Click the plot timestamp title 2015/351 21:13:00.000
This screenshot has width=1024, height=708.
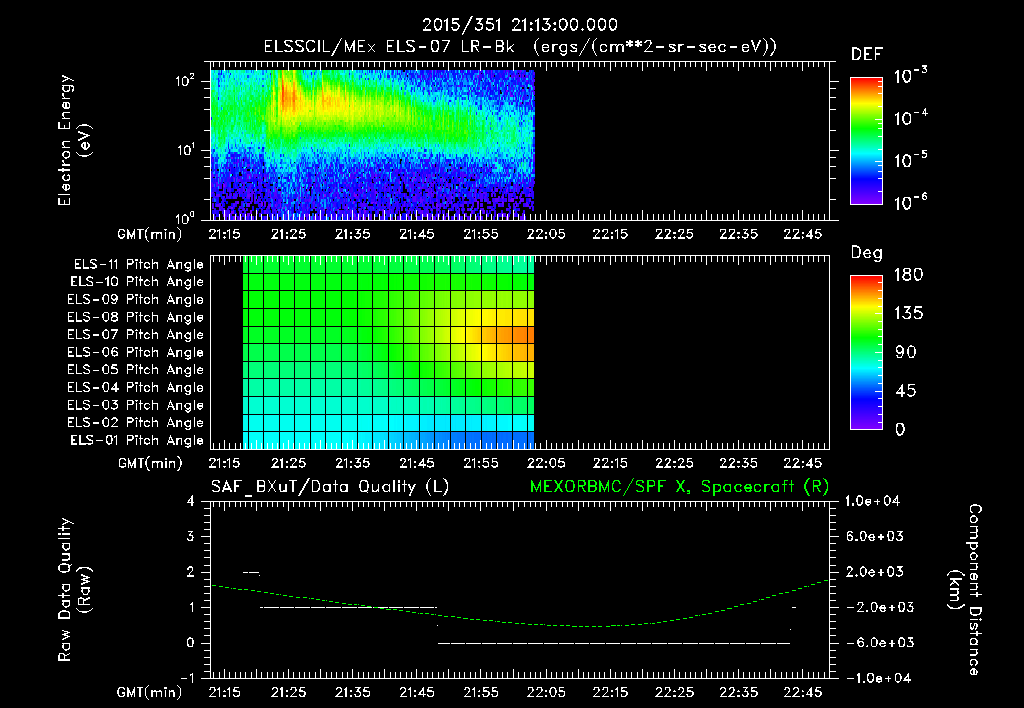pos(520,25)
